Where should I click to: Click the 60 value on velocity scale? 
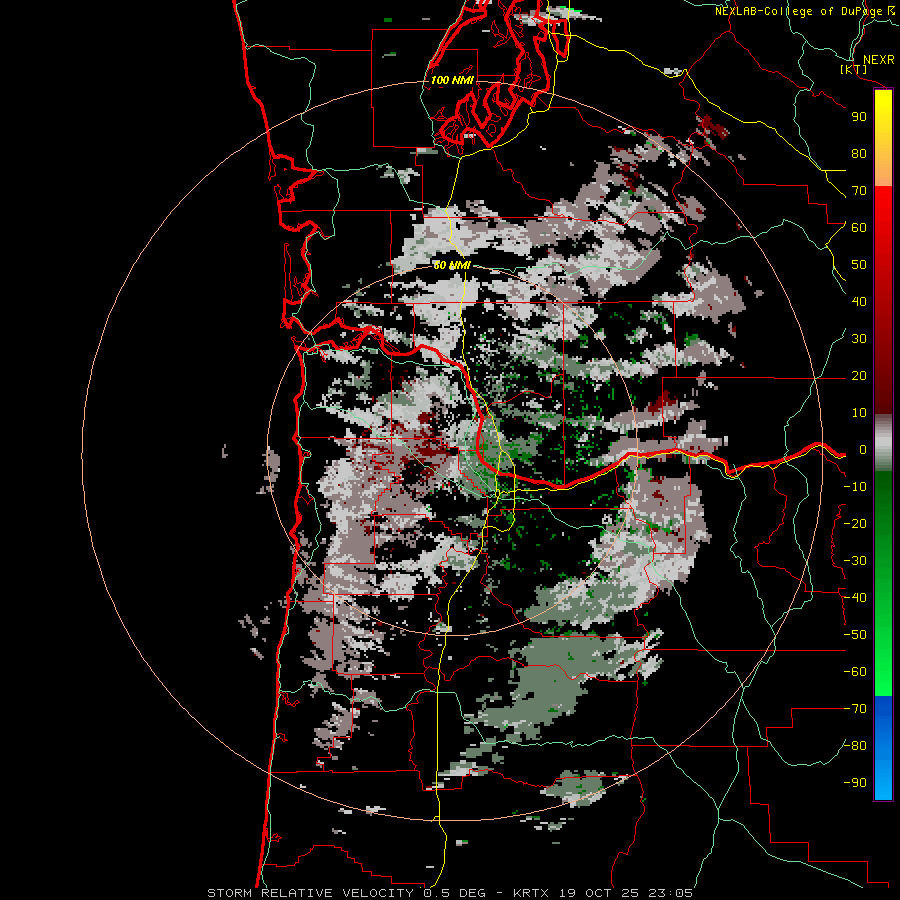(x=859, y=228)
